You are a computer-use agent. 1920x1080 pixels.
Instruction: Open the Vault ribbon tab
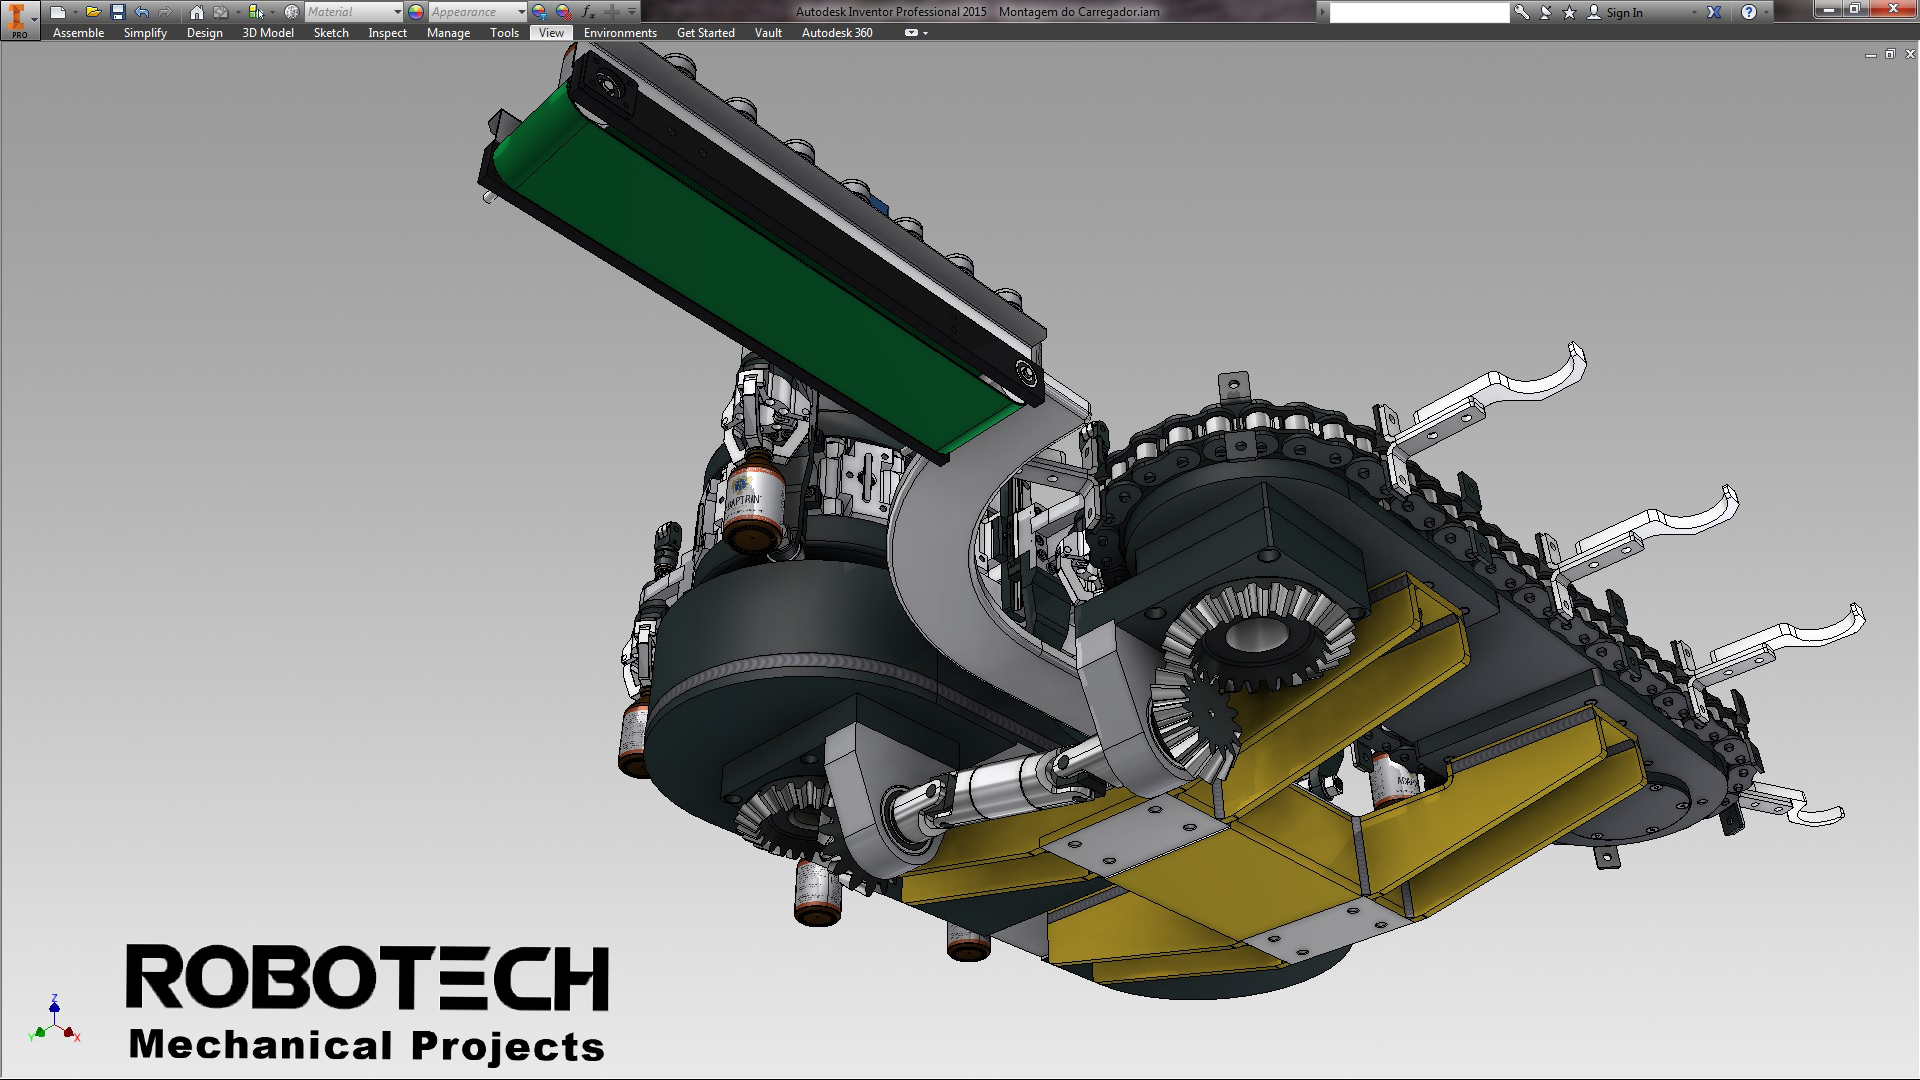[x=768, y=33]
